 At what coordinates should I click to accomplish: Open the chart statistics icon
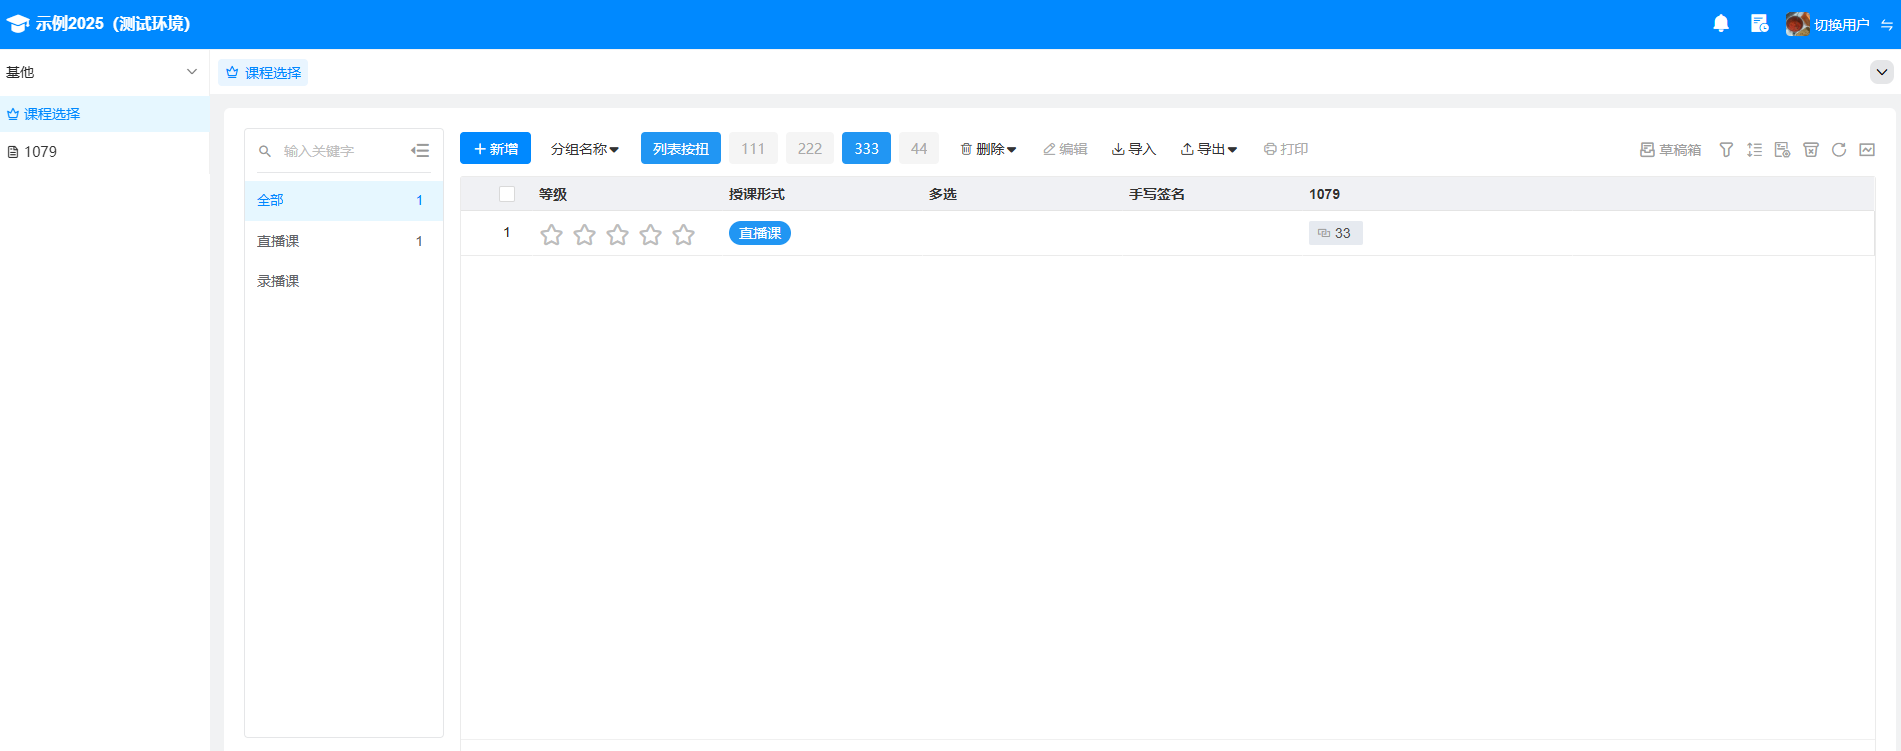coord(1866,150)
